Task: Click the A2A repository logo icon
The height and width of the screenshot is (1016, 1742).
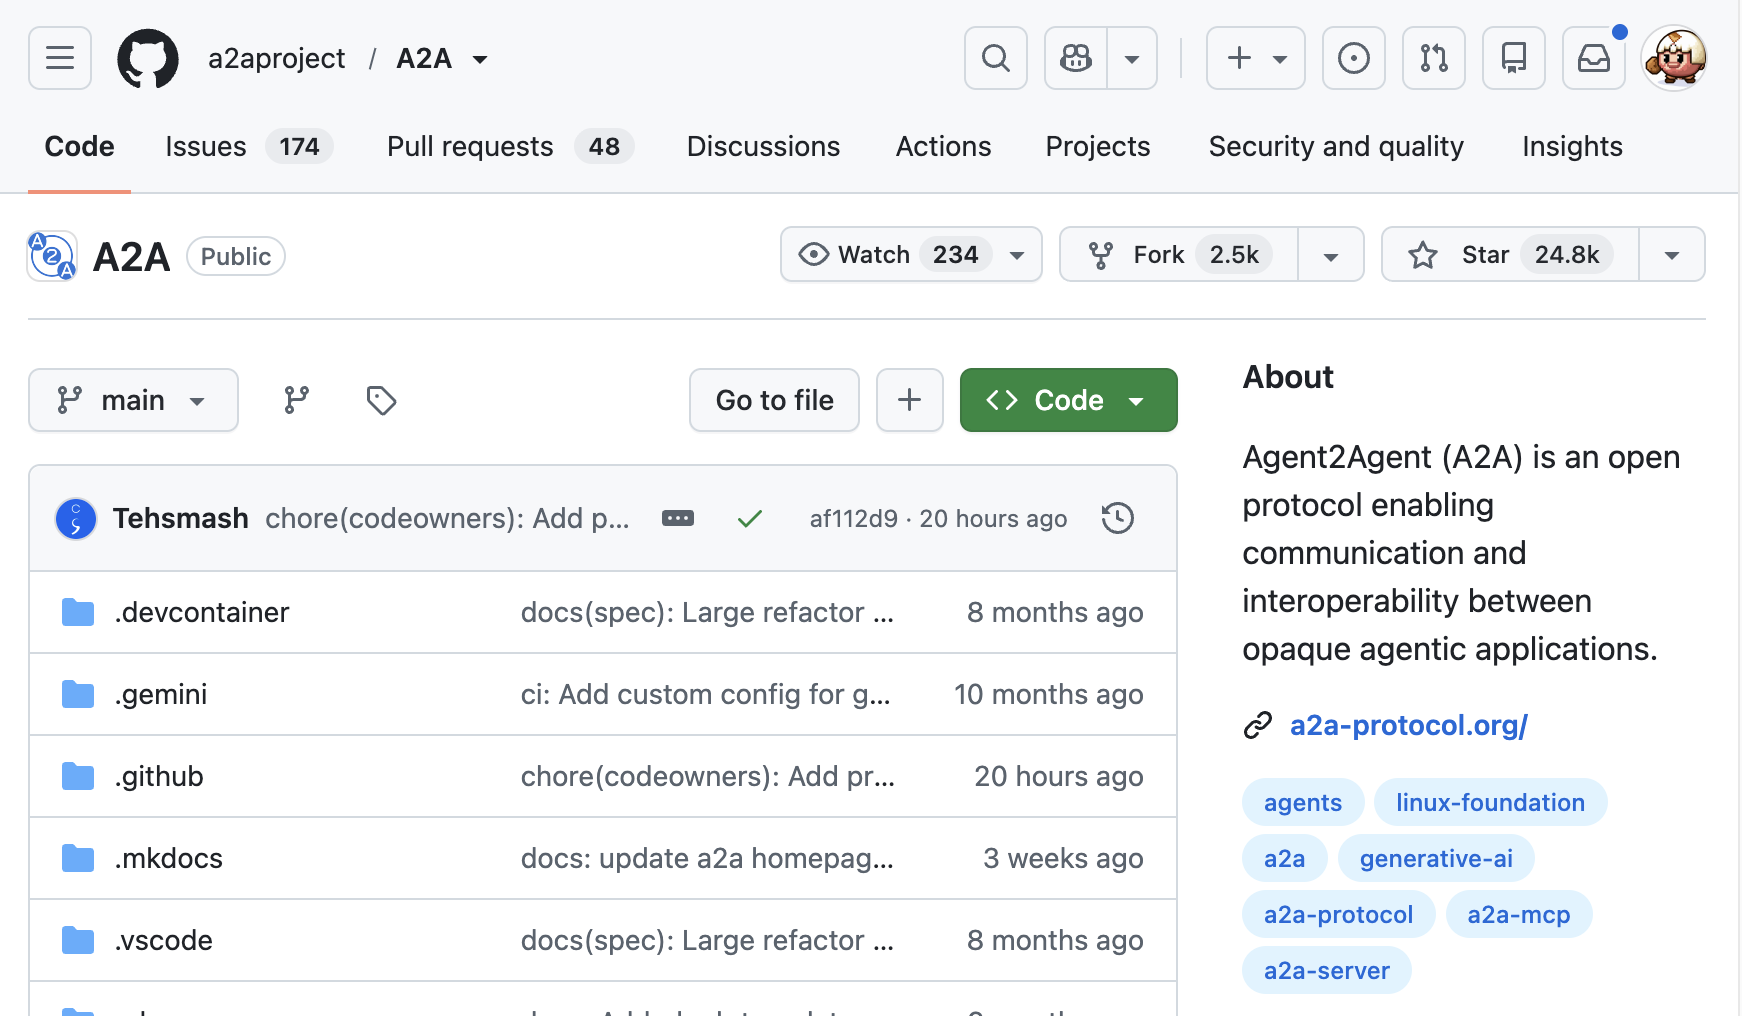Action: [52, 256]
